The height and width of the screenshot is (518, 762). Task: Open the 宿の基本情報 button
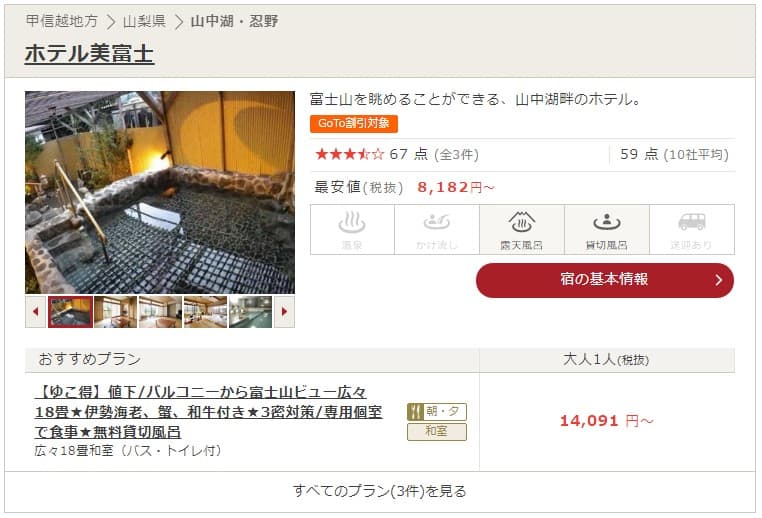[605, 280]
